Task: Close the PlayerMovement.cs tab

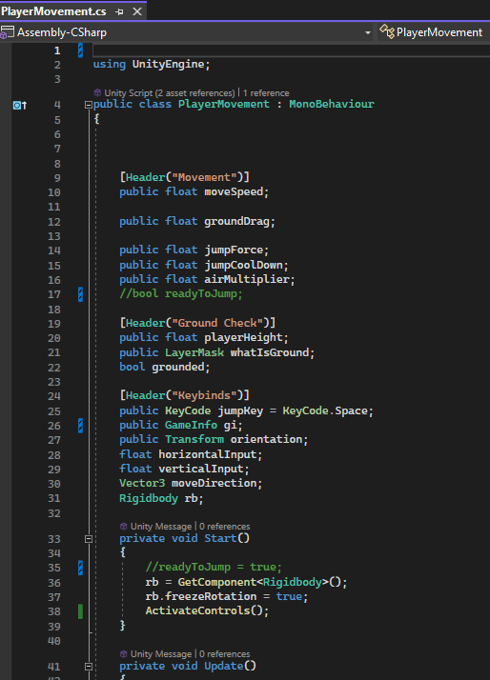Action: [x=137, y=12]
